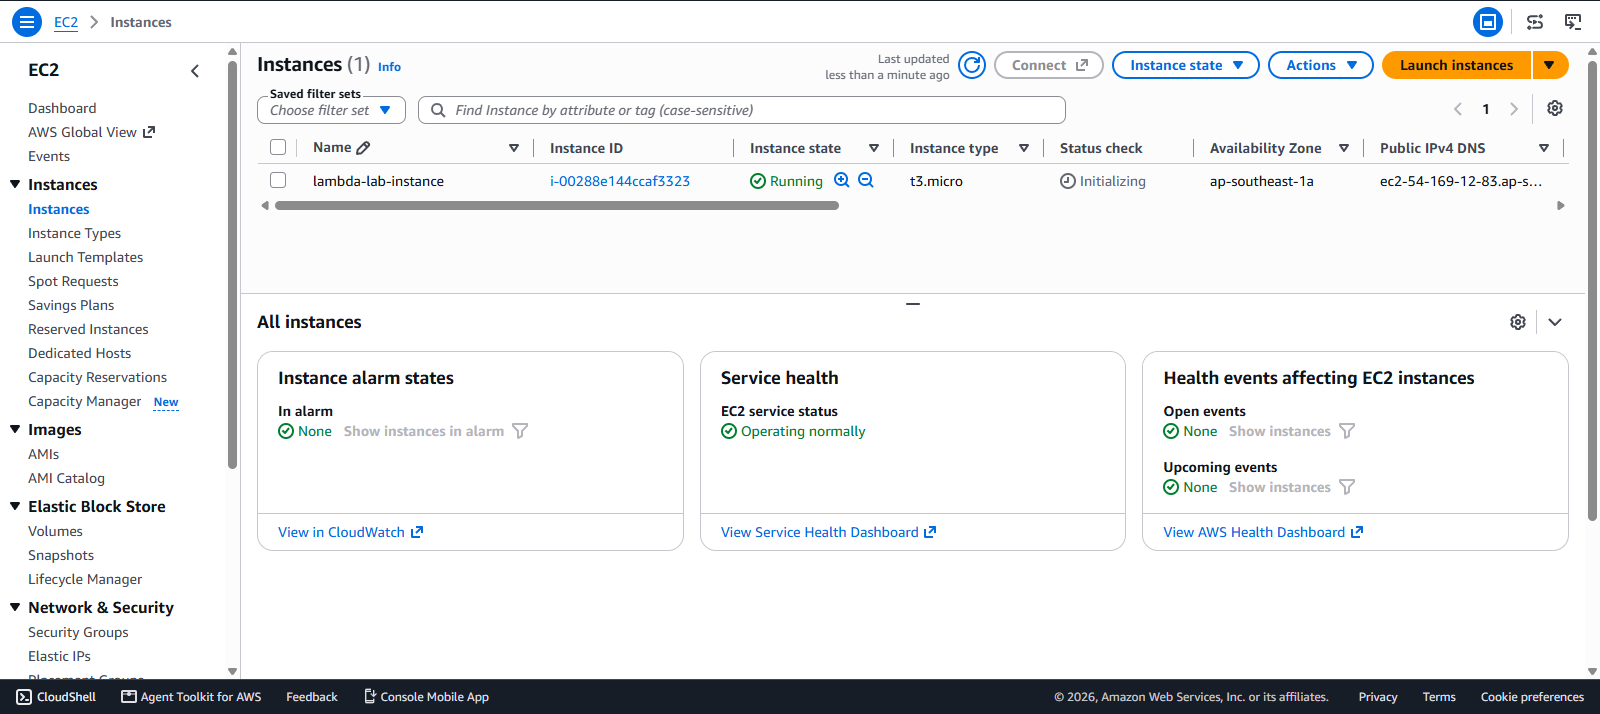Select the lambda-lab-instance row checkbox

[x=278, y=180]
